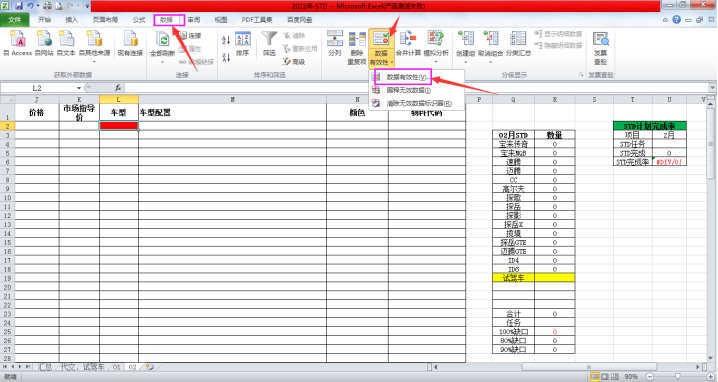Switch to Page Break Preview in status bar

click(615, 377)
